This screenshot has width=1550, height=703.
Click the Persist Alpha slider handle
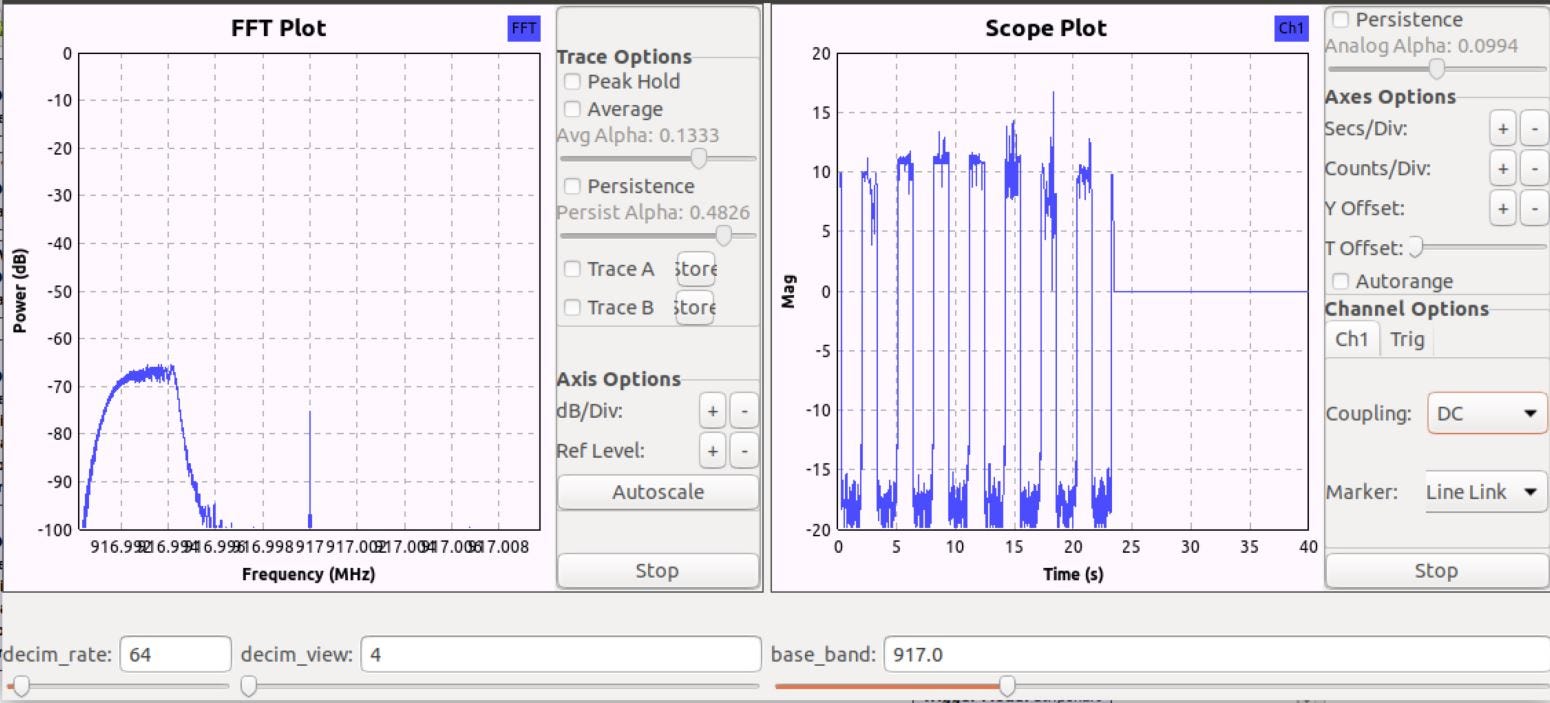(x=723, y=235)
